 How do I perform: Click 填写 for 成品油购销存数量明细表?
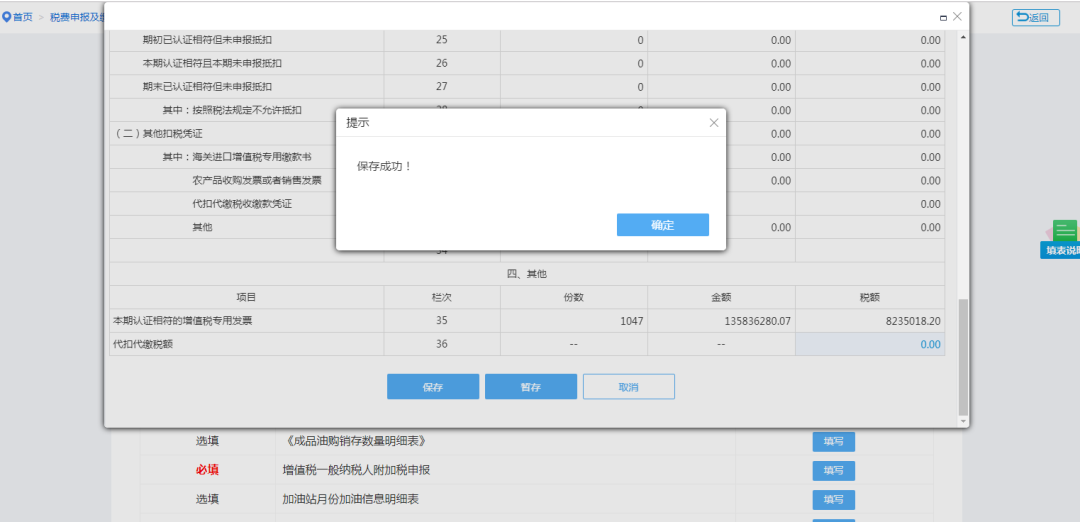point(833,441)
